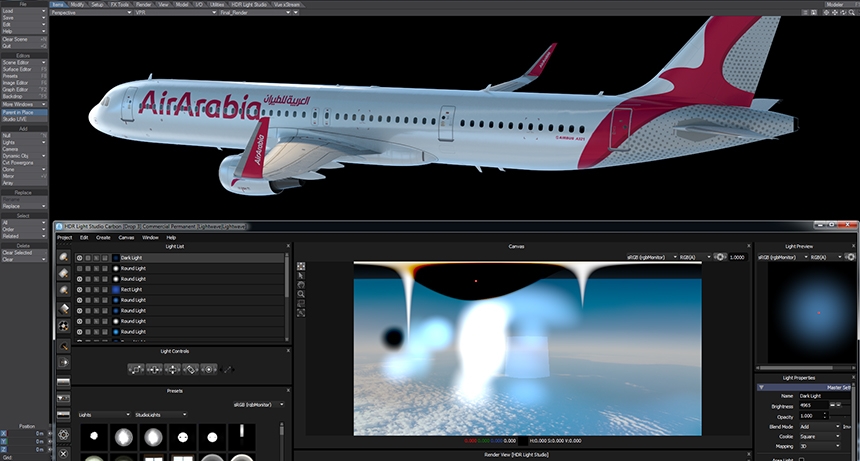
Task: Click the Brightness value field
Action: click(x=813, y=405)
